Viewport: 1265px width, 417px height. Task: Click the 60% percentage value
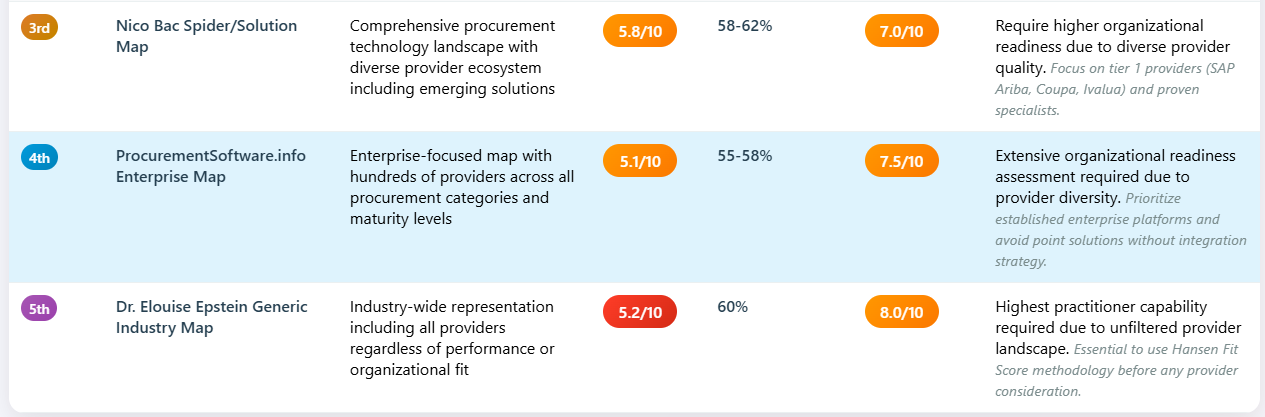pyautogui.click(x=732, y=307)
